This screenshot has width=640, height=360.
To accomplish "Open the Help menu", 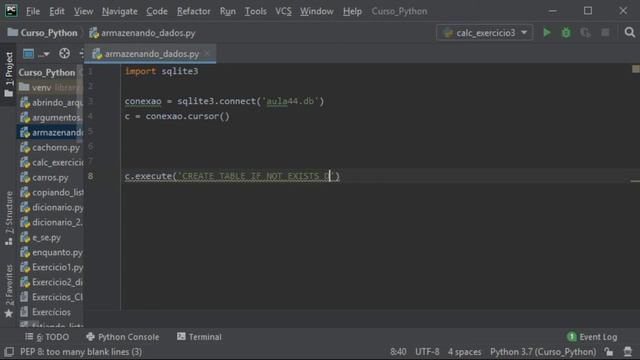I will [352, 11].
